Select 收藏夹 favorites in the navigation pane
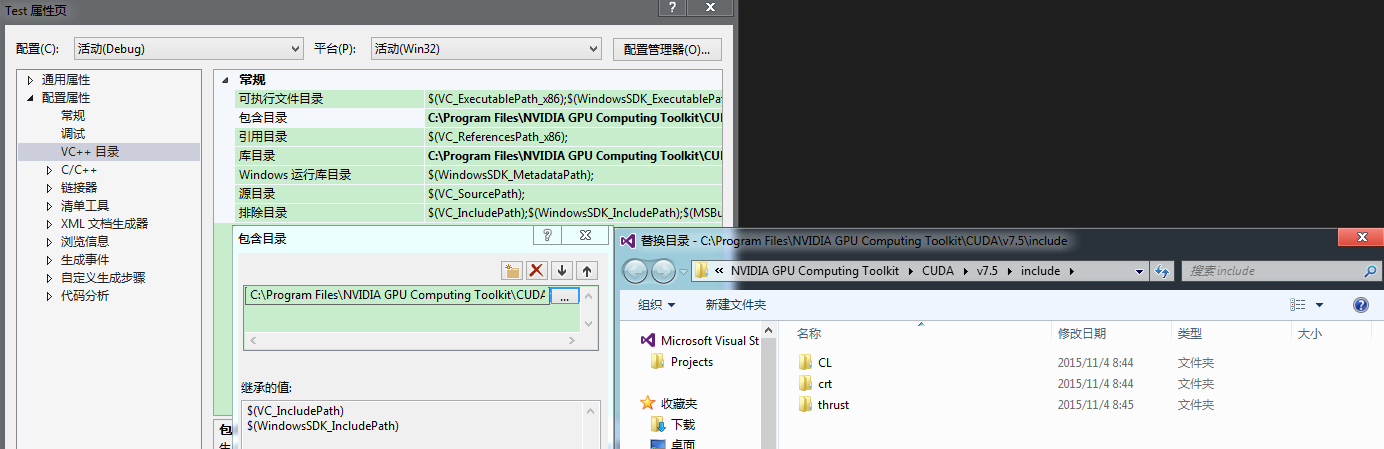 [668, 403]
